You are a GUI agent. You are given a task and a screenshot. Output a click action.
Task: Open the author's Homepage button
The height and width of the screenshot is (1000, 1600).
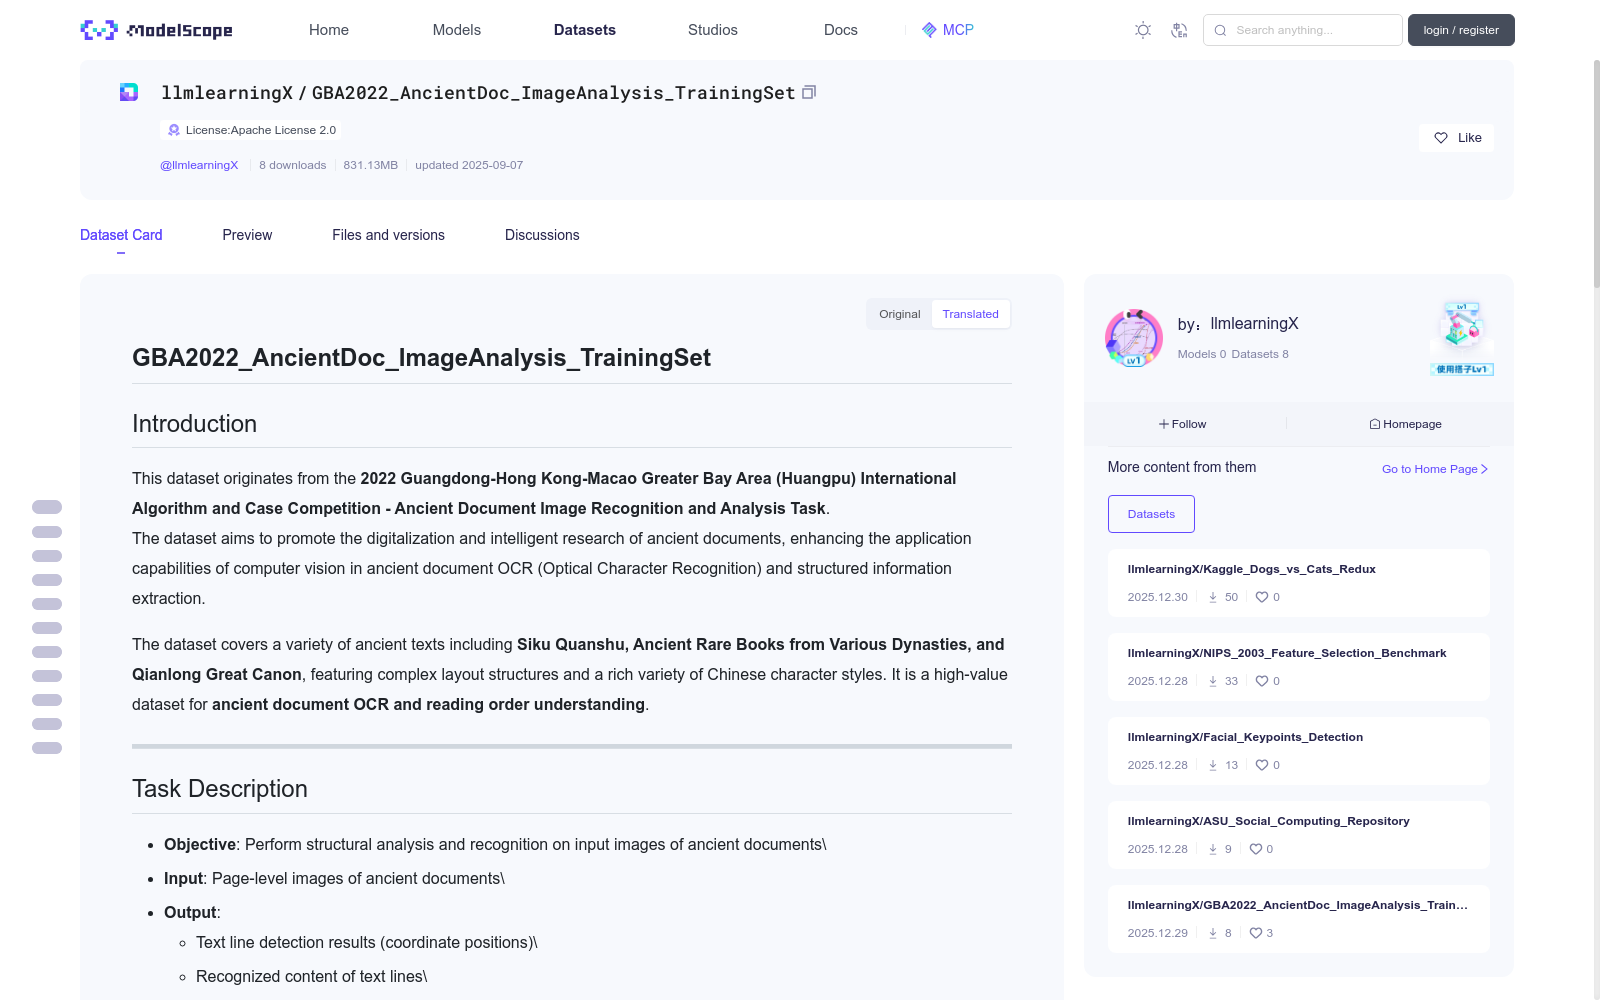(1405, 424)
